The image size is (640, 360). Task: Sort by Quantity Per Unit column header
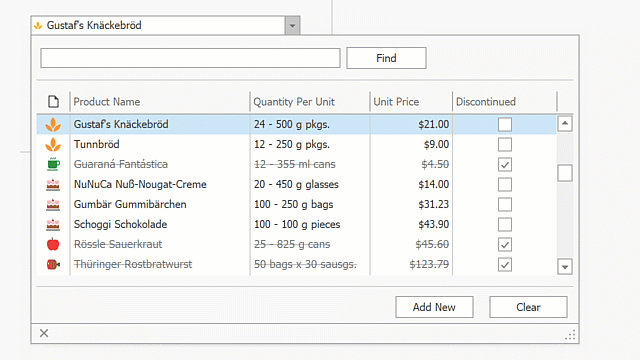(310, 102)
